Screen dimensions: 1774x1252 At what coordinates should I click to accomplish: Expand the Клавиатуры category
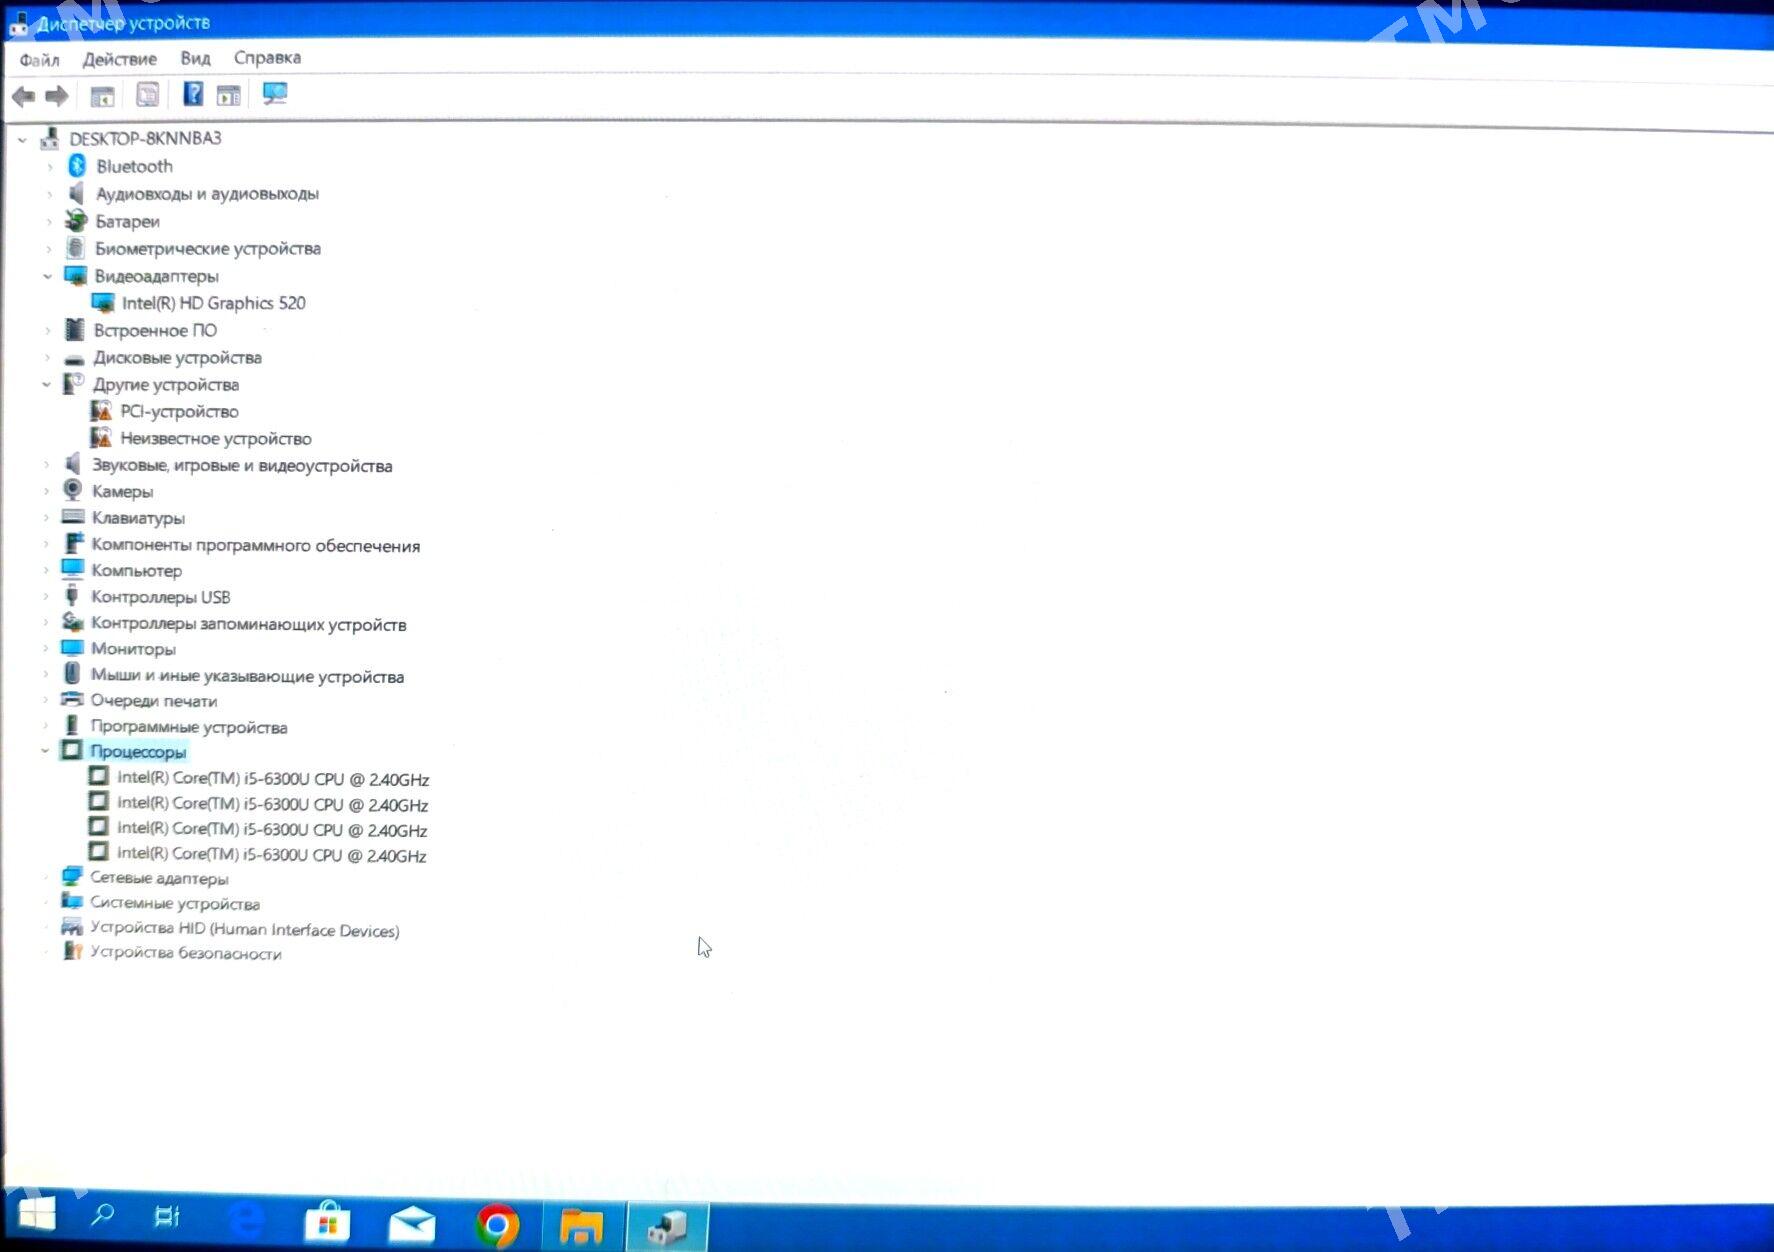click(46, 518)
